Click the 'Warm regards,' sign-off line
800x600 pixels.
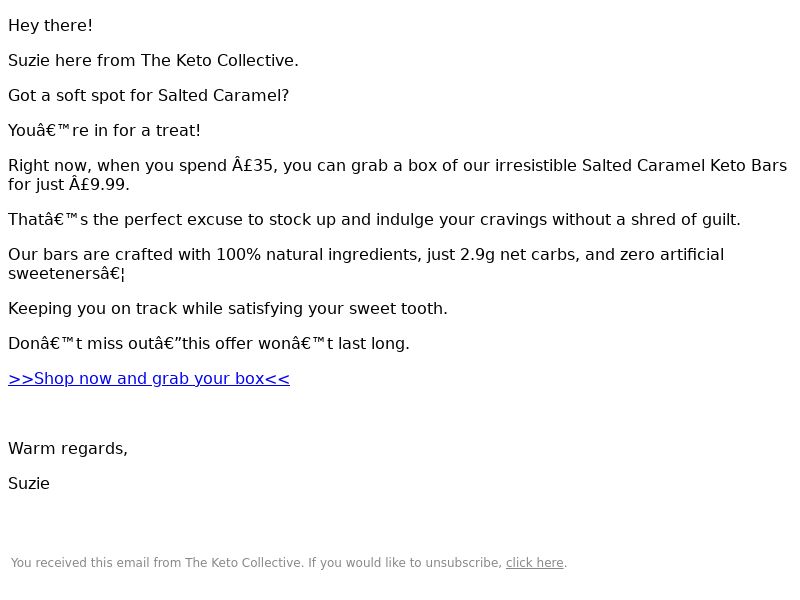tap(68, 449)
